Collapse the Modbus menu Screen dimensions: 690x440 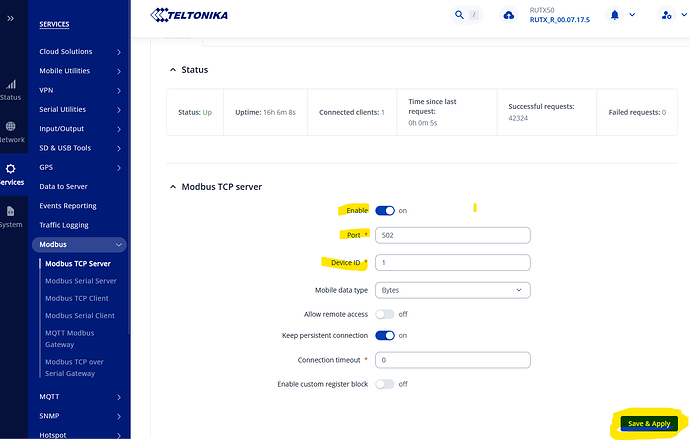pos(79,245)
